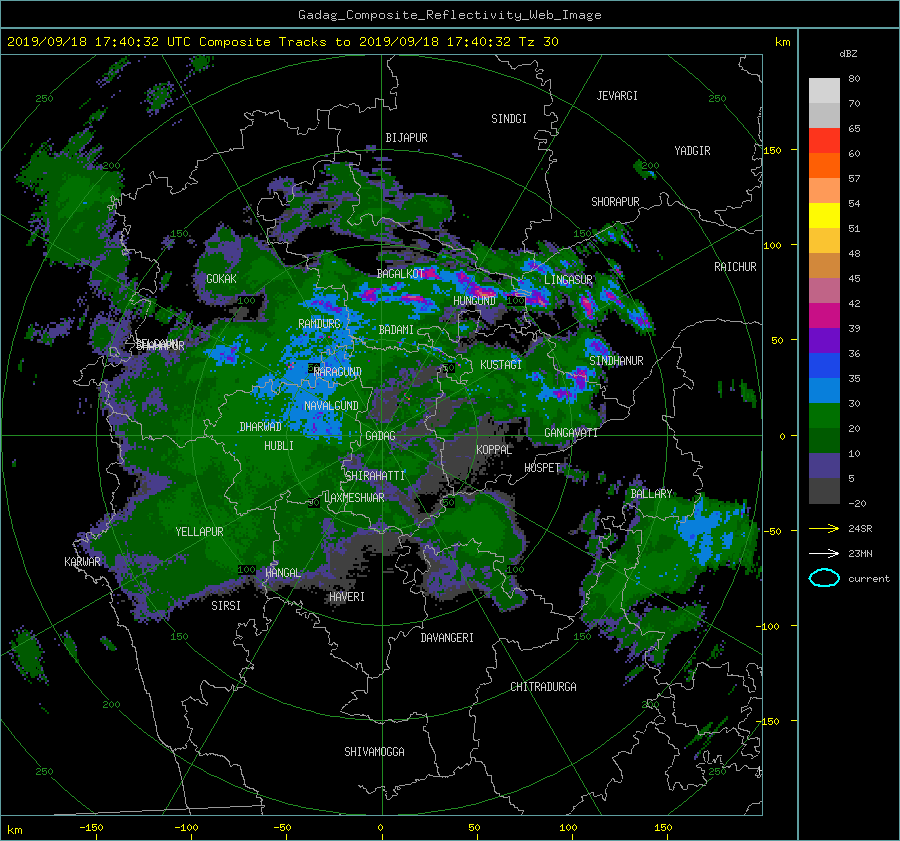Click the CHITRADURGA city label
This screenshot has width=900, height=841.
tap(543, 687)
